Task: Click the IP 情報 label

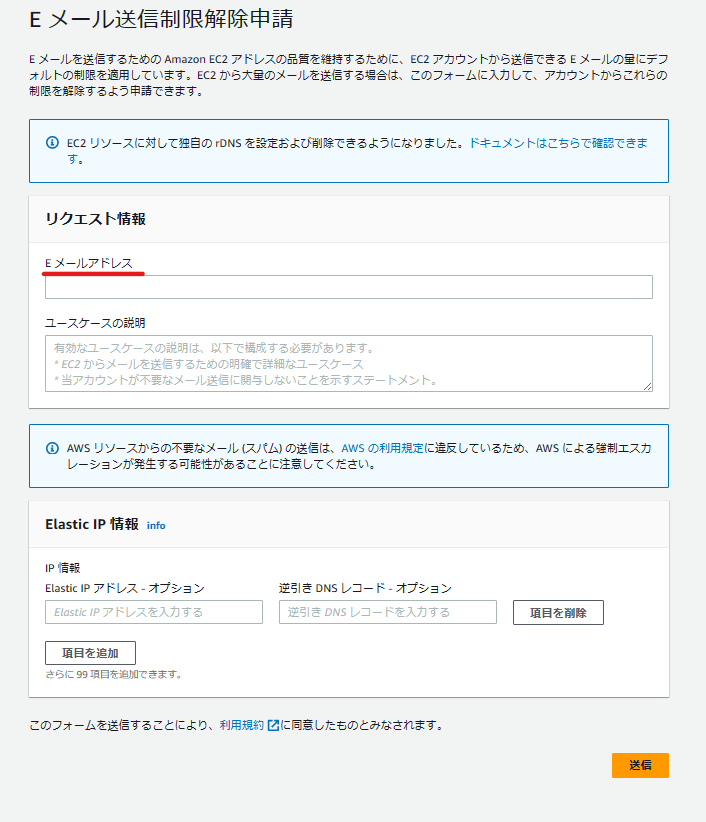Action: (x=62, y=568)
